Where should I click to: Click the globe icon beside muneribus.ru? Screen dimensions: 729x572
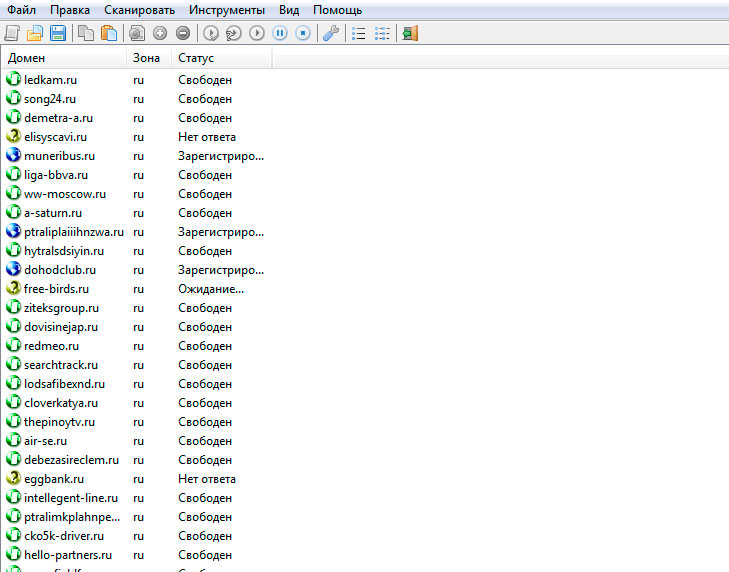(13, 155)
